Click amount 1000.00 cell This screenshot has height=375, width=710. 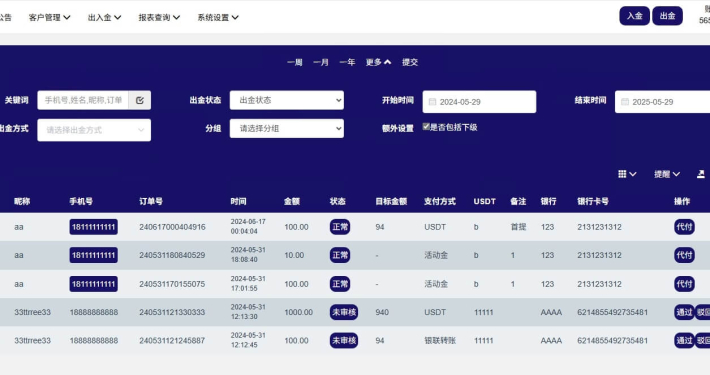[298, 312]
